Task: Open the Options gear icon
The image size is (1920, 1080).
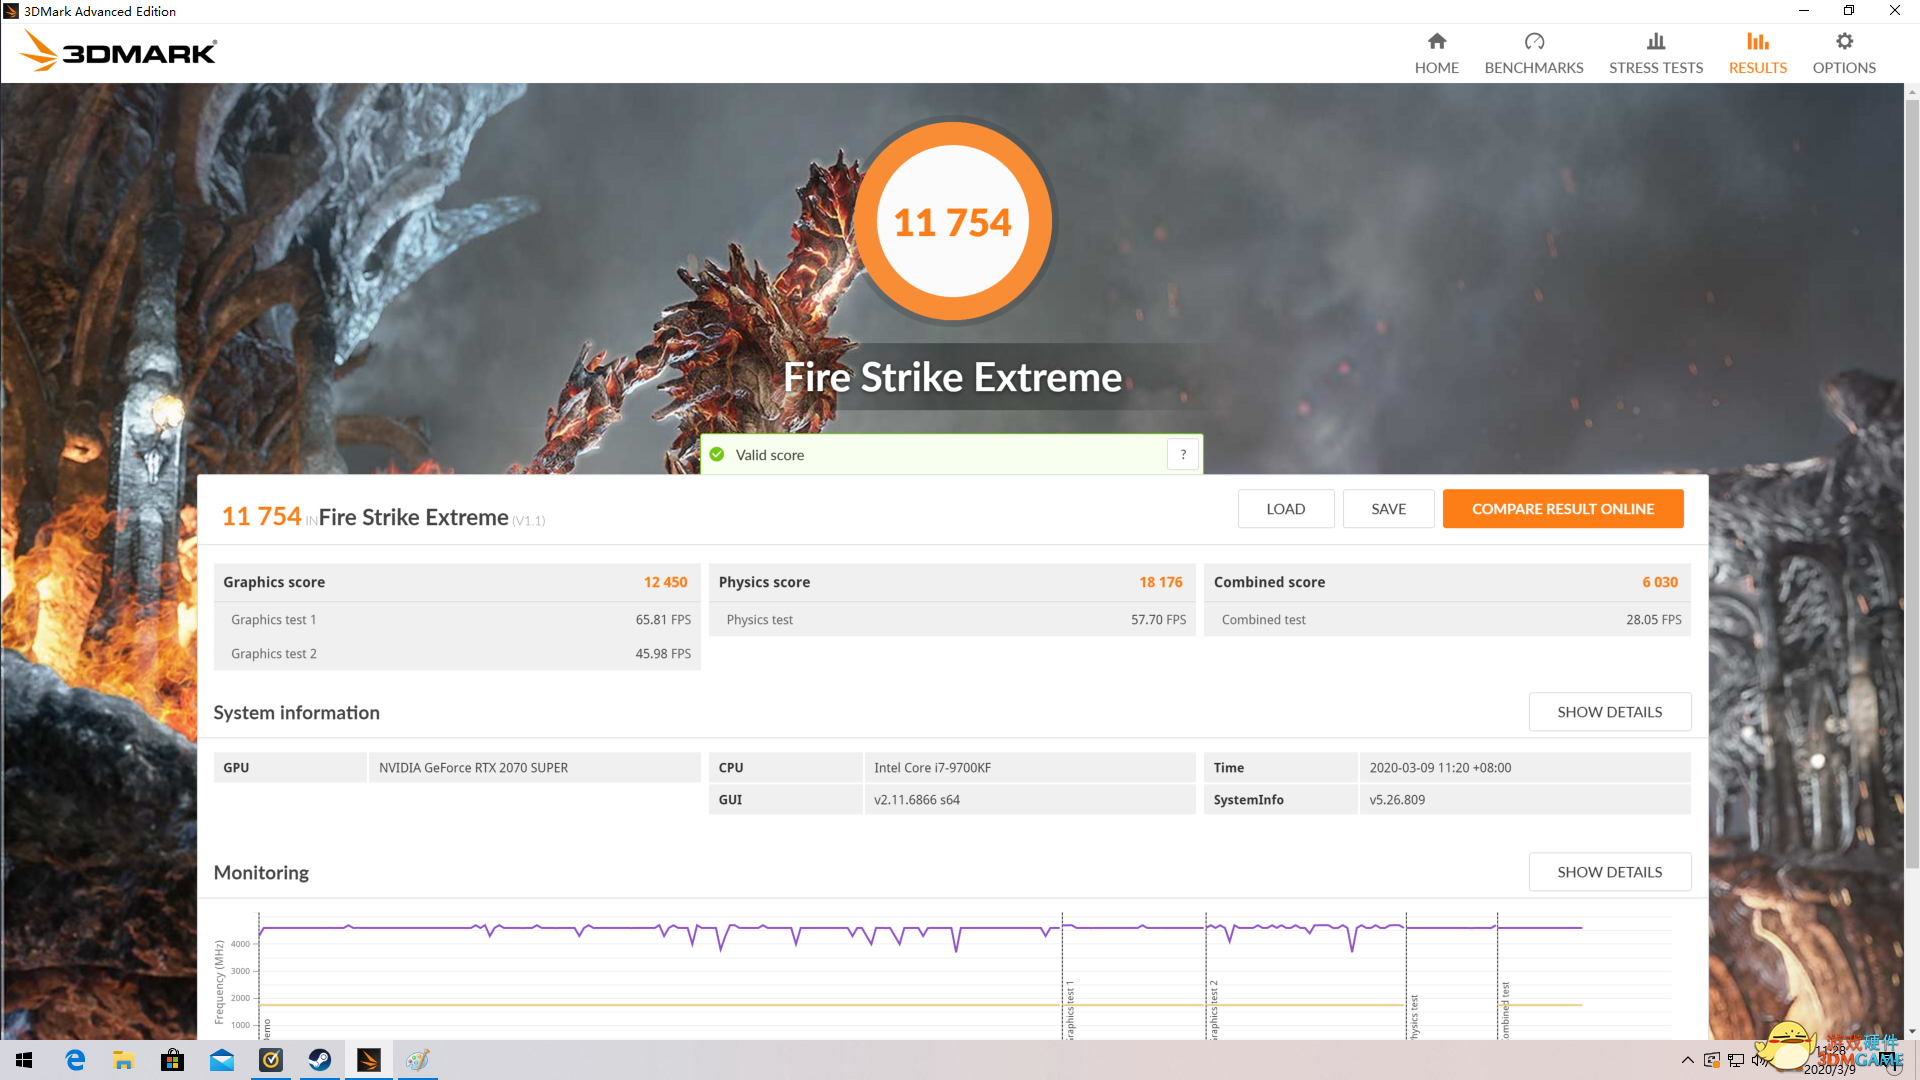Action: [x=1843, y=42]
